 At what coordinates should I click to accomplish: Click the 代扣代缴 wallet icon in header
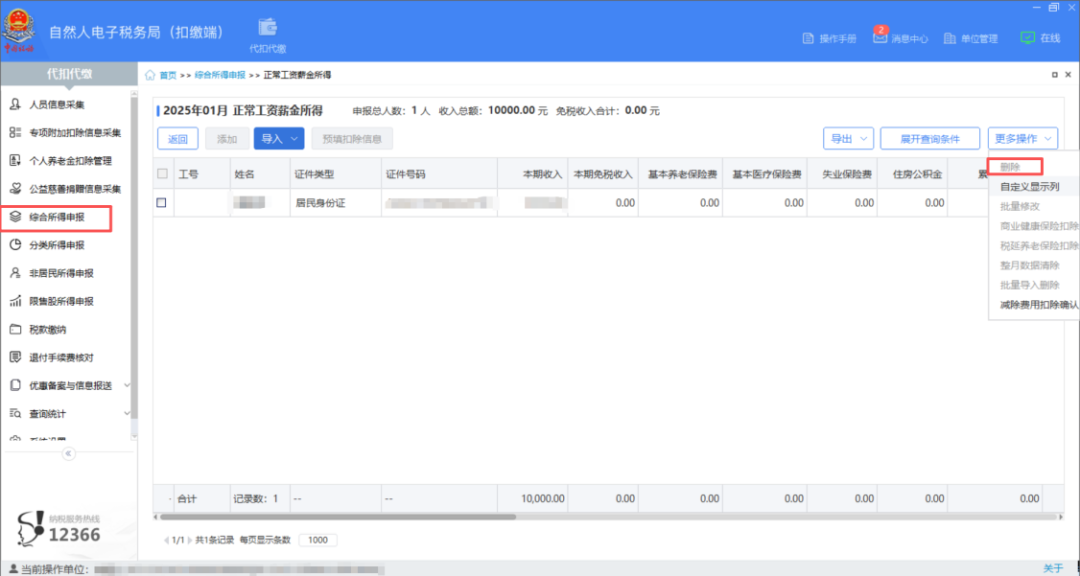267,27
